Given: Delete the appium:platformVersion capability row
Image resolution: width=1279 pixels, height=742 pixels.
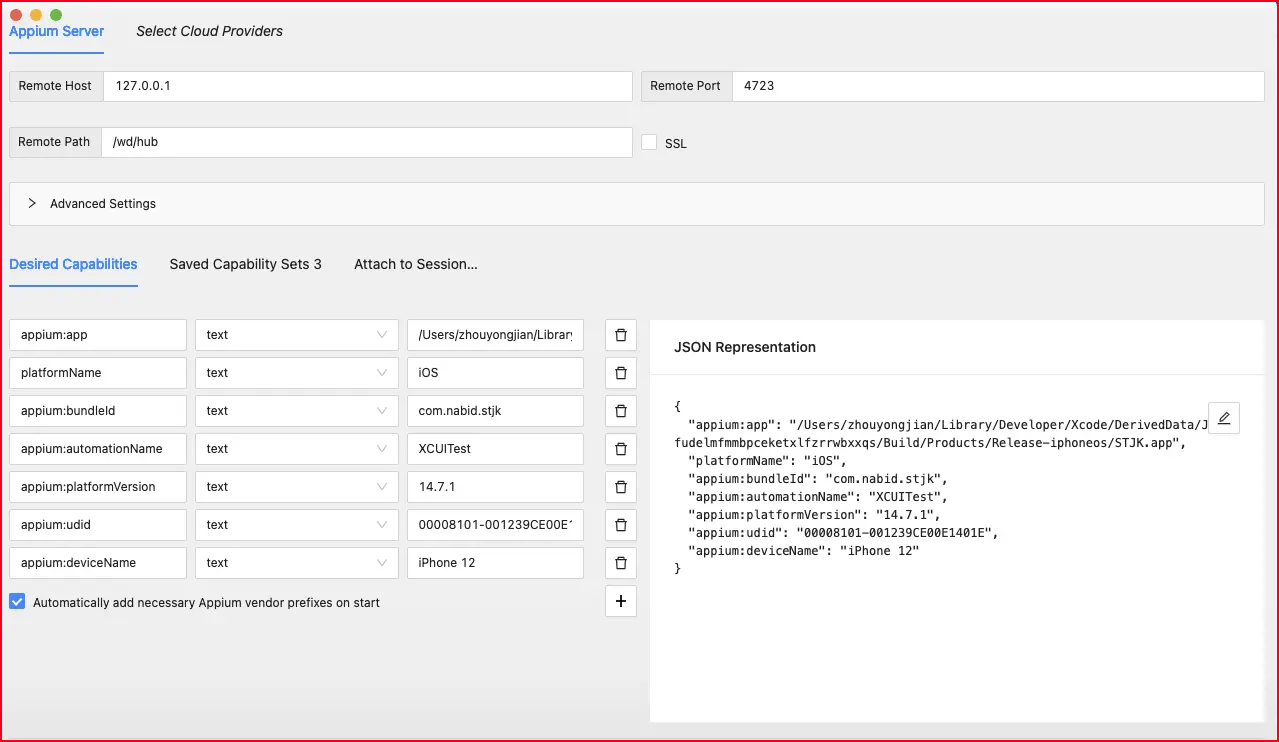Looking at the screenshot, I should click(x=620, y=487).
